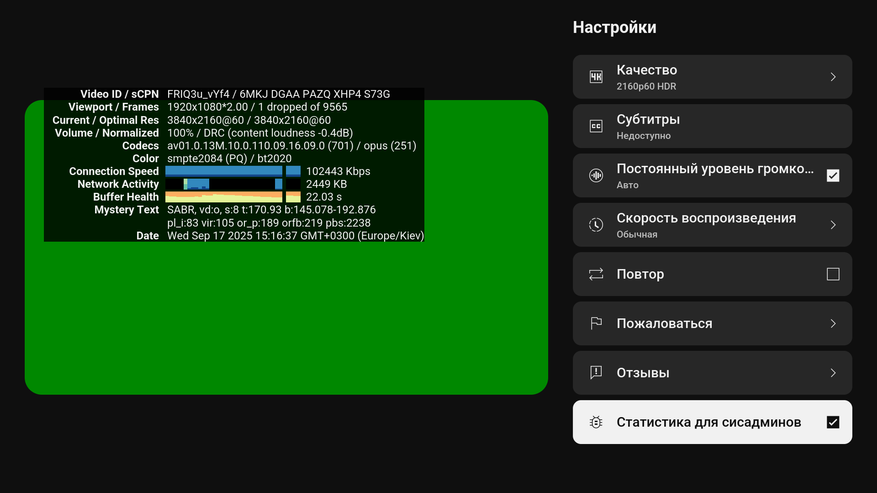Click the bug icon for stats
Viewport: 877px width, 493px height.
(x=596, y=422)
